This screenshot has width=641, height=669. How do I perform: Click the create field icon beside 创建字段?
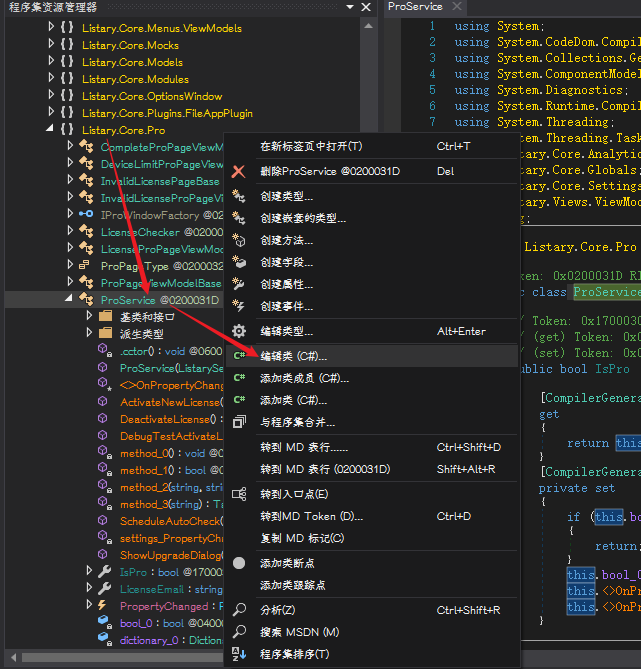239,262
